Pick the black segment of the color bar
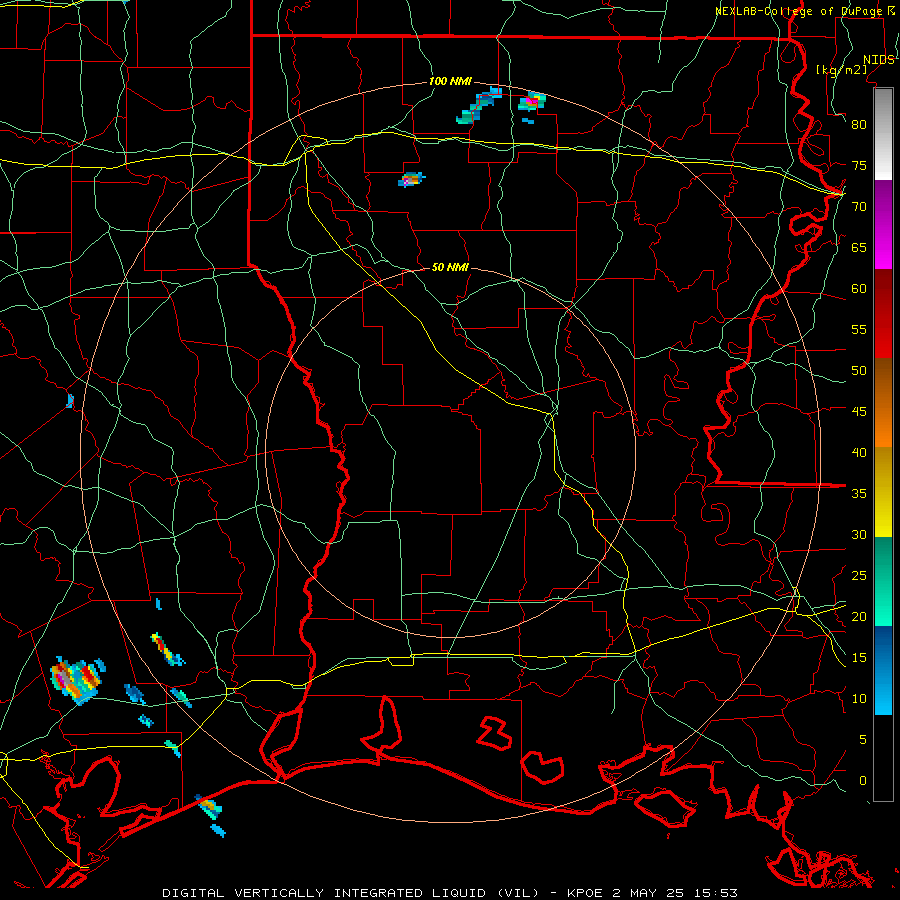 coord(883,758)
